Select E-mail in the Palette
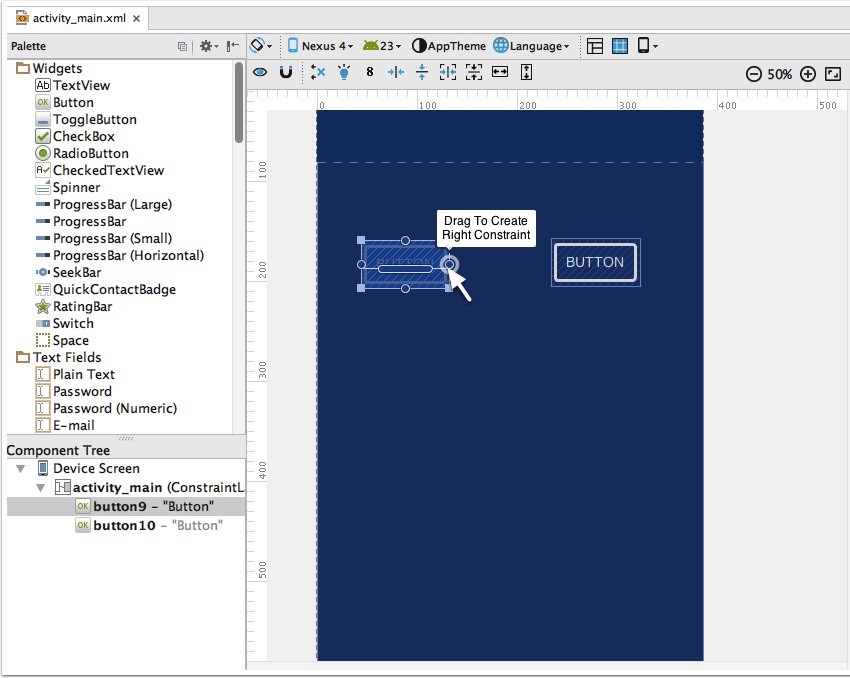 (x=65, y=425)
